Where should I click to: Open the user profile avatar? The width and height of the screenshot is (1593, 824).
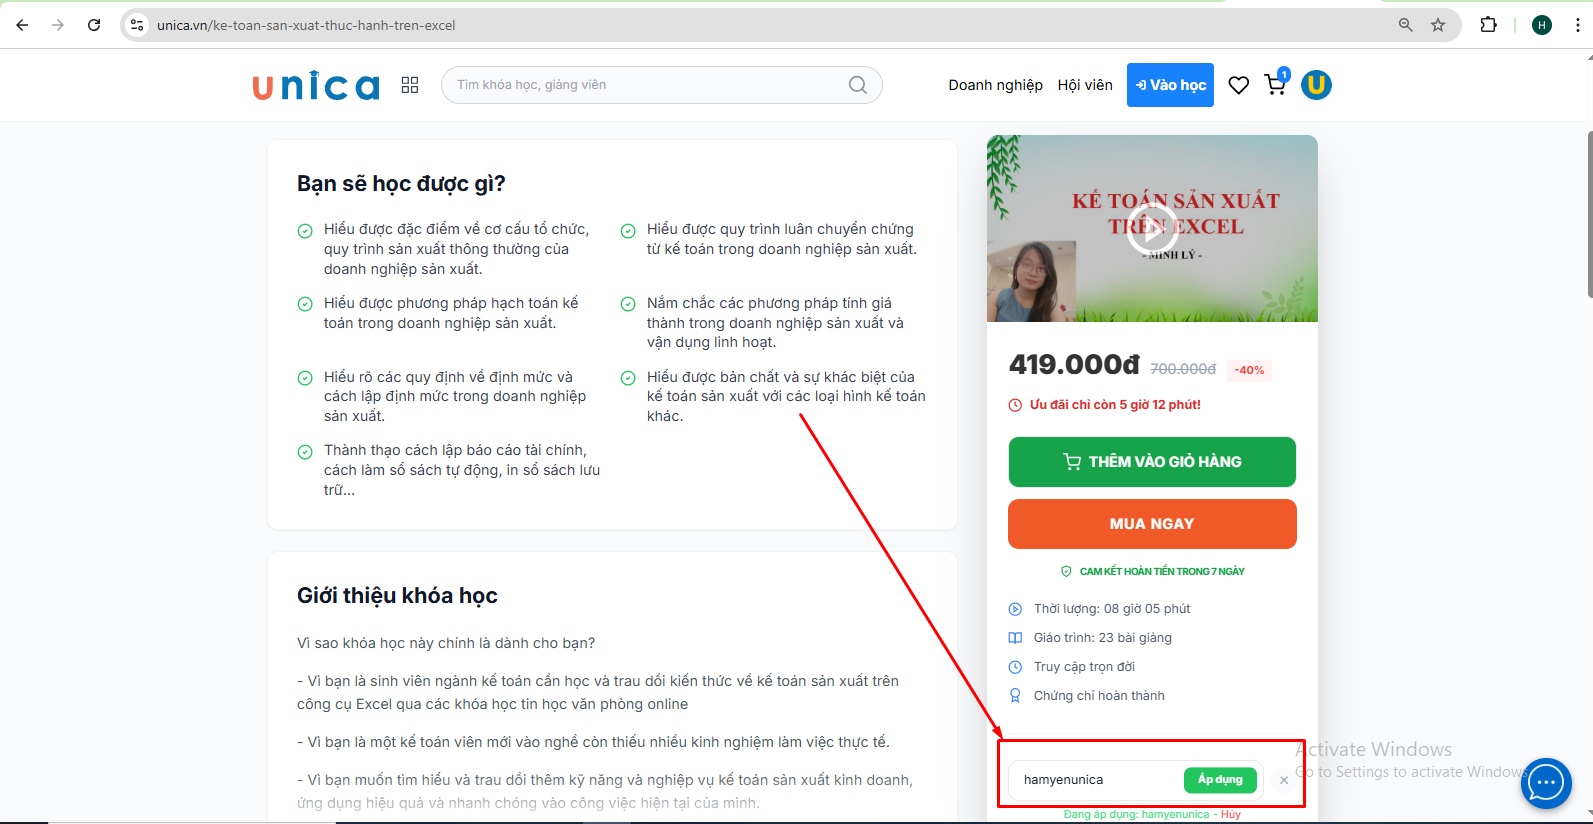(1316, 85)
